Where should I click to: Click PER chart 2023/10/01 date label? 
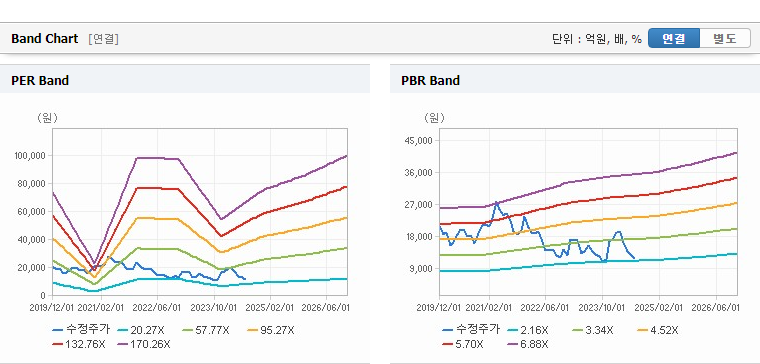(214, 308)
